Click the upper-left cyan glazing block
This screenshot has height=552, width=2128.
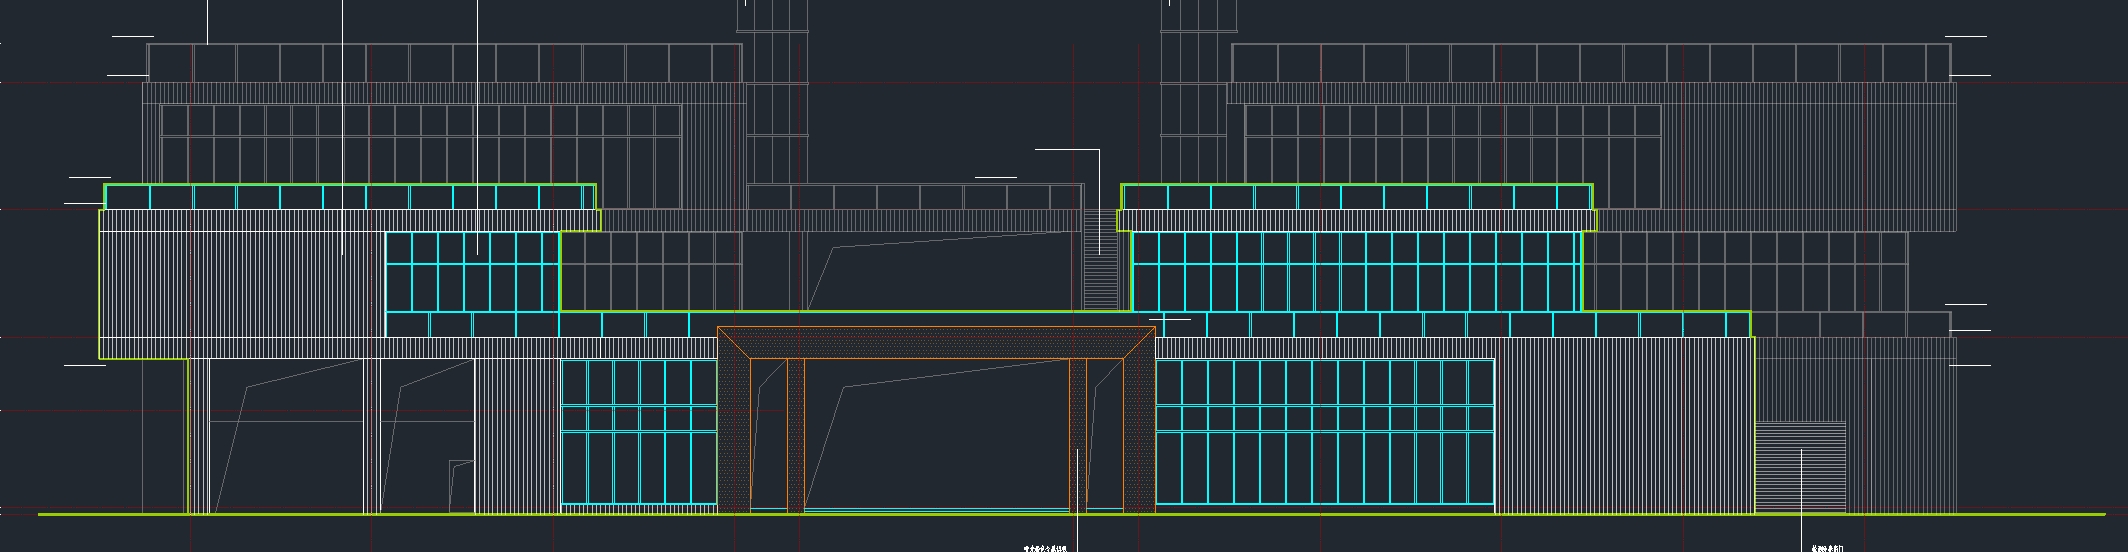(x=472, y=272)
